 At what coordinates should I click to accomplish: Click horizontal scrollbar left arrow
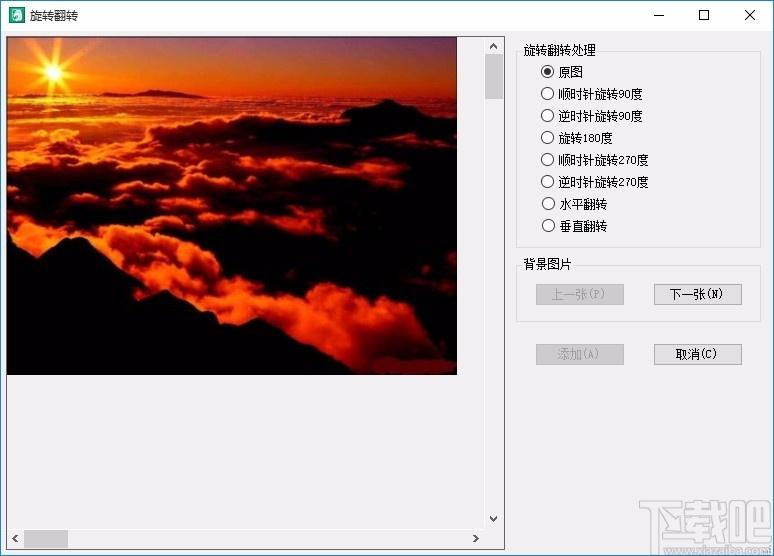15,539
